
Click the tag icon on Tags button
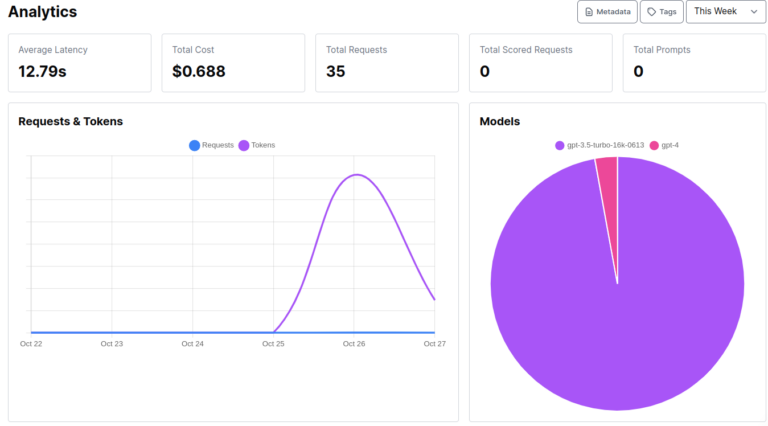(652, 12)
